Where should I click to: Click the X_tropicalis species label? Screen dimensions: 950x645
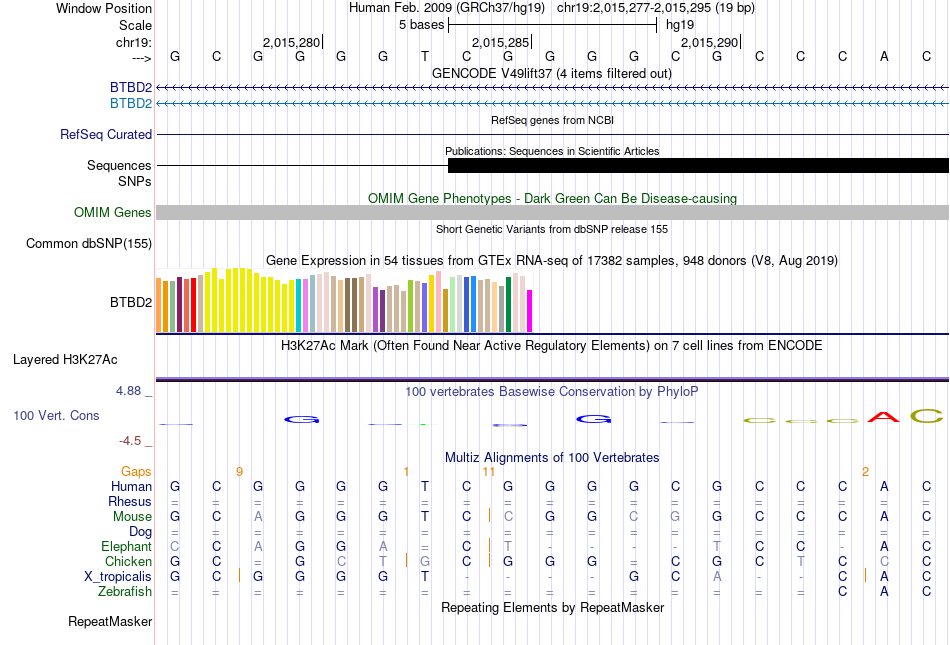[x=118, y=577]
